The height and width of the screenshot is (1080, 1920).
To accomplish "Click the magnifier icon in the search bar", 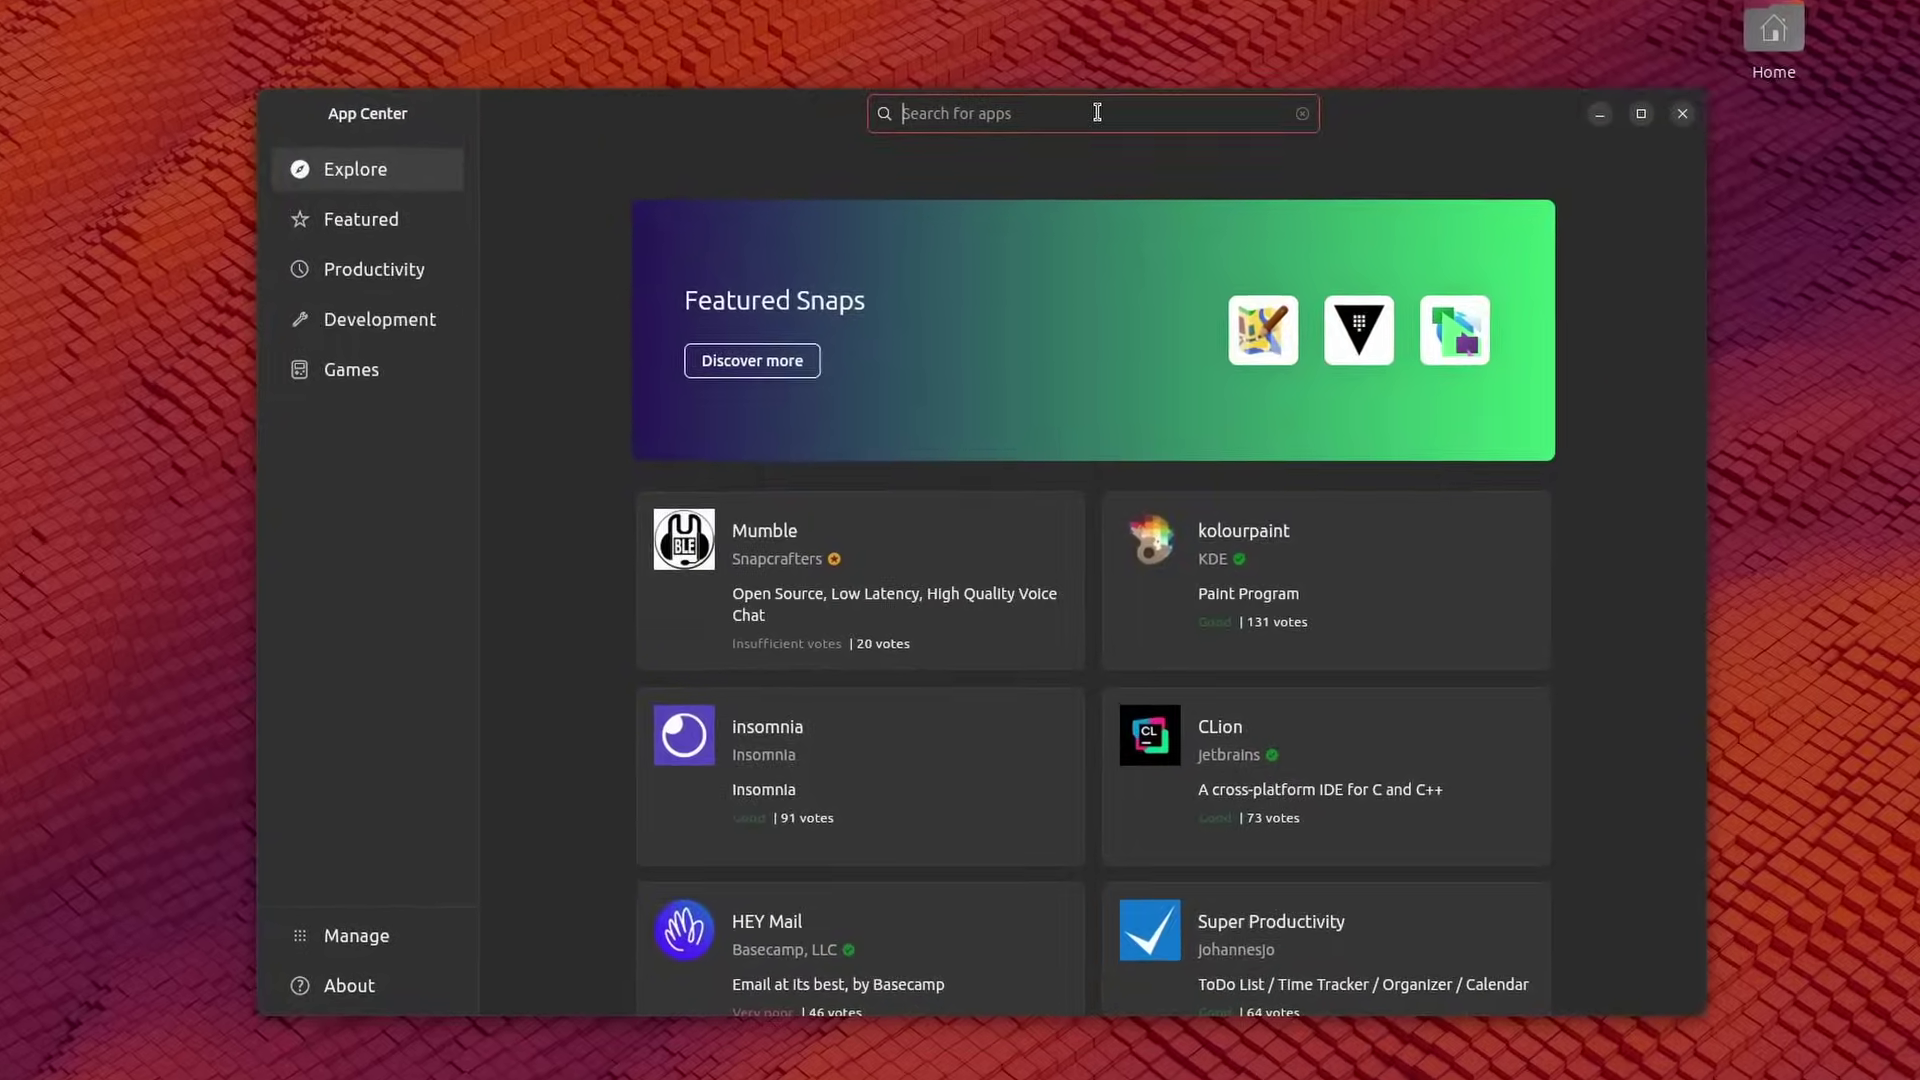I will 884,113.
